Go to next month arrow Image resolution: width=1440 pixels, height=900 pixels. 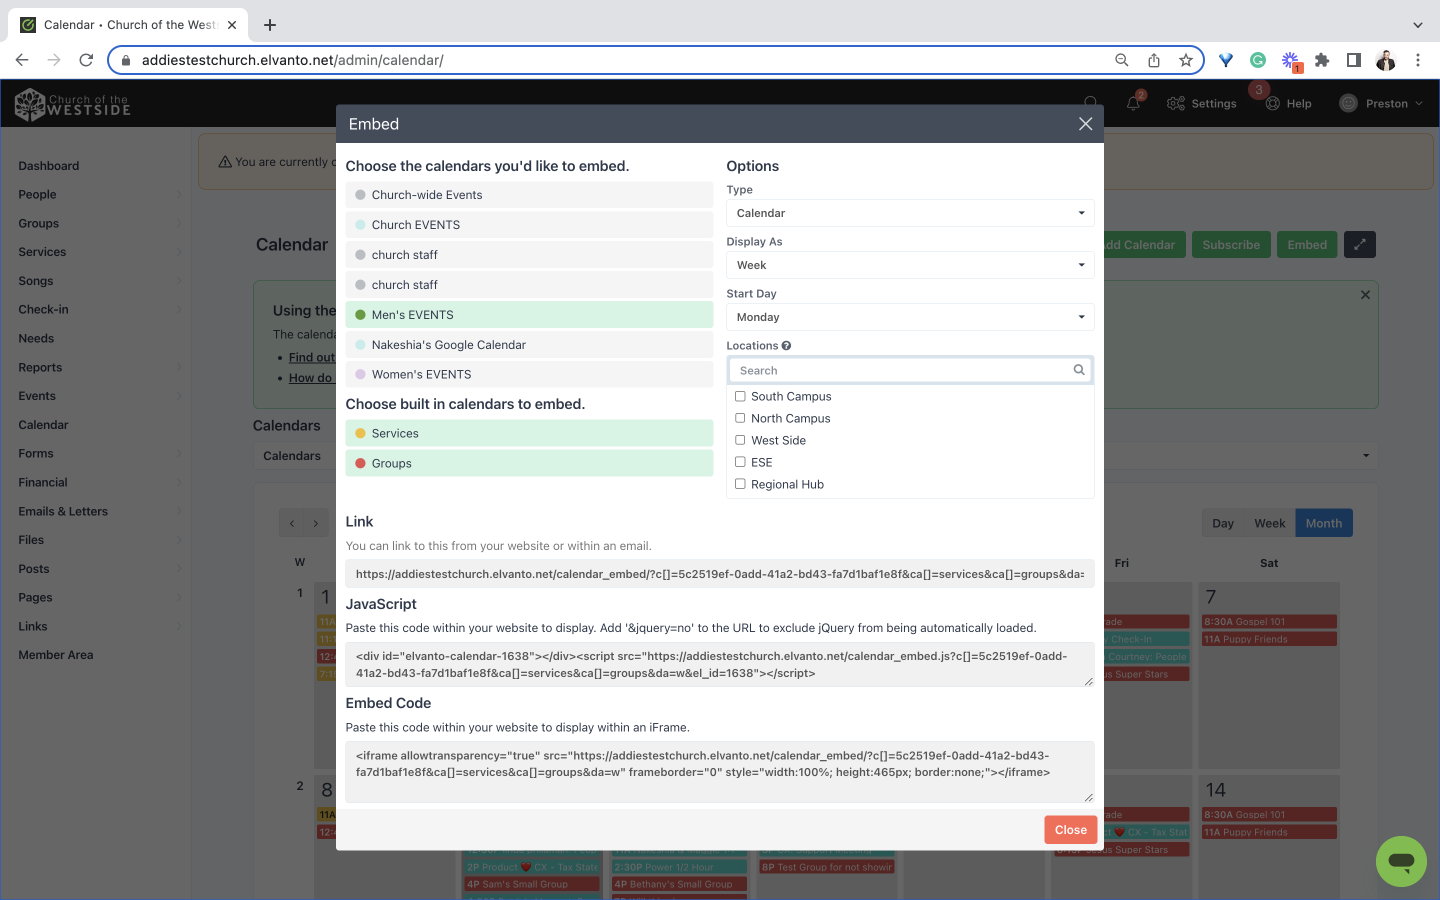tap(316, 523)
